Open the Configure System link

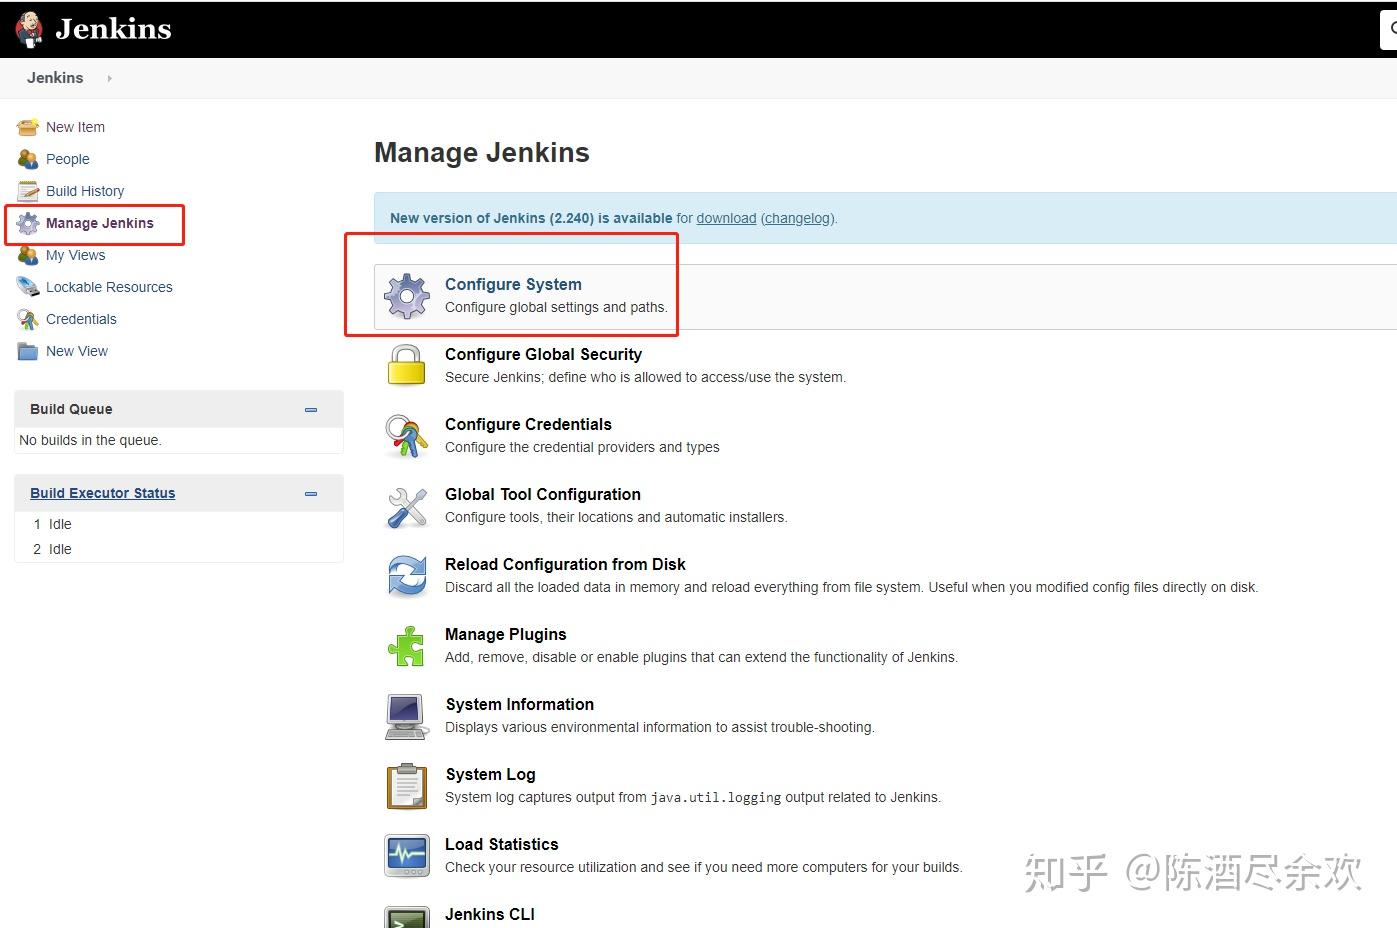tap(513, 284)
